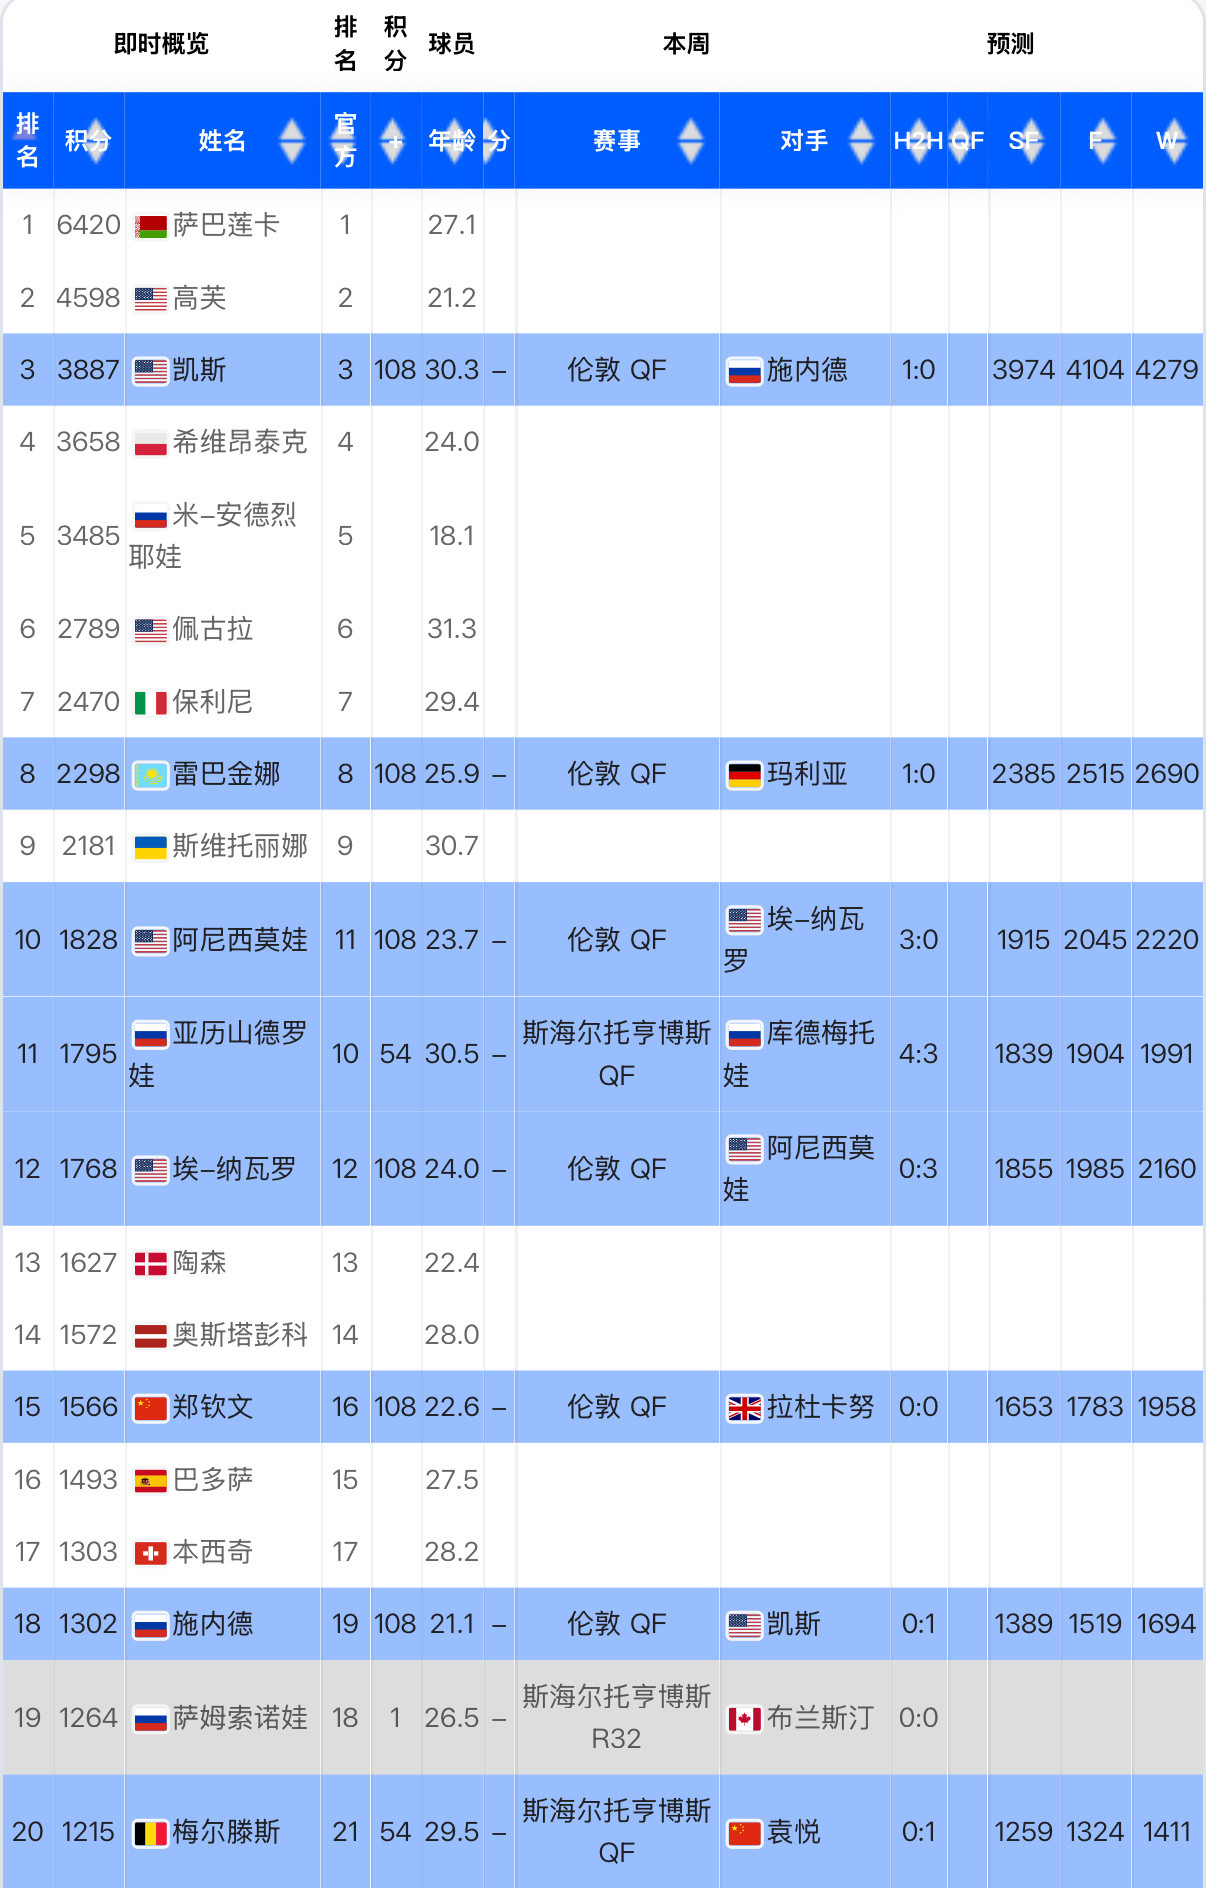Sort by the W prediction column

point(1167,141)
